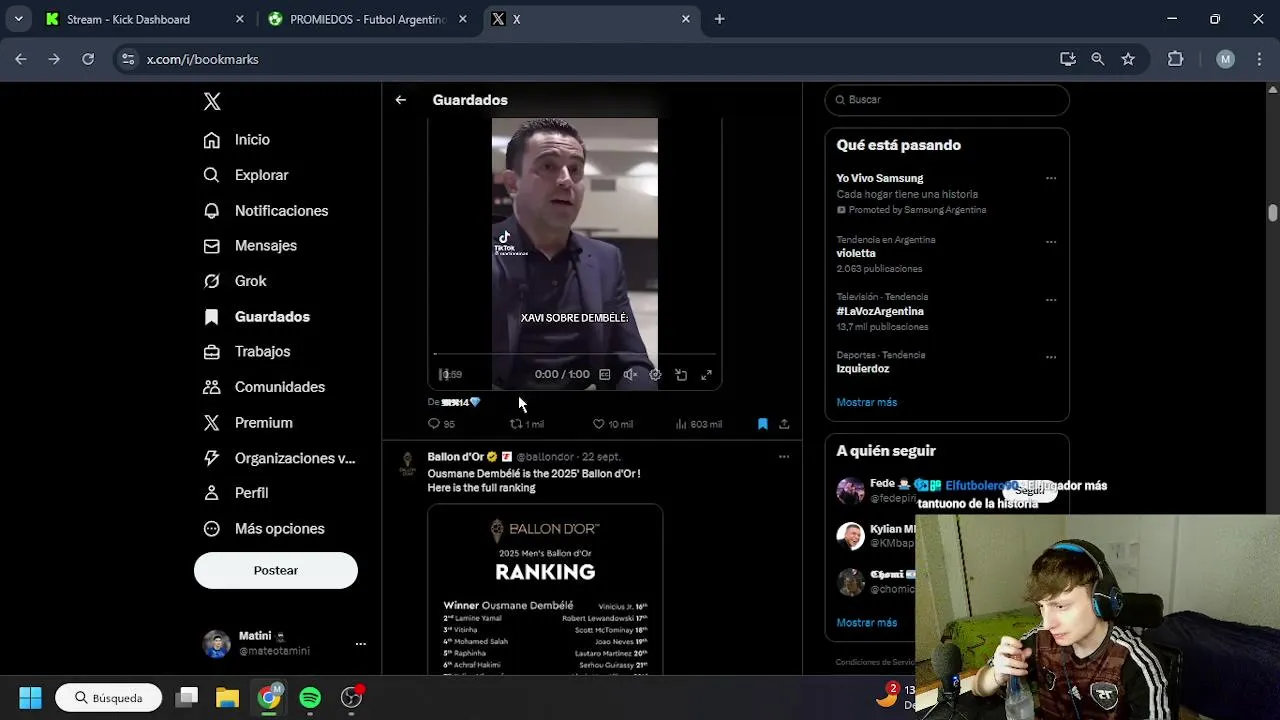Share the video post
Image resolution: width=1280 pixels, height=720 pixels.
tap(784, 424)
